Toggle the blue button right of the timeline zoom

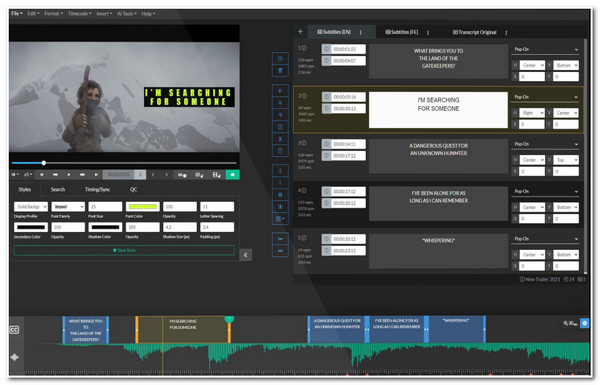point(585,323)
